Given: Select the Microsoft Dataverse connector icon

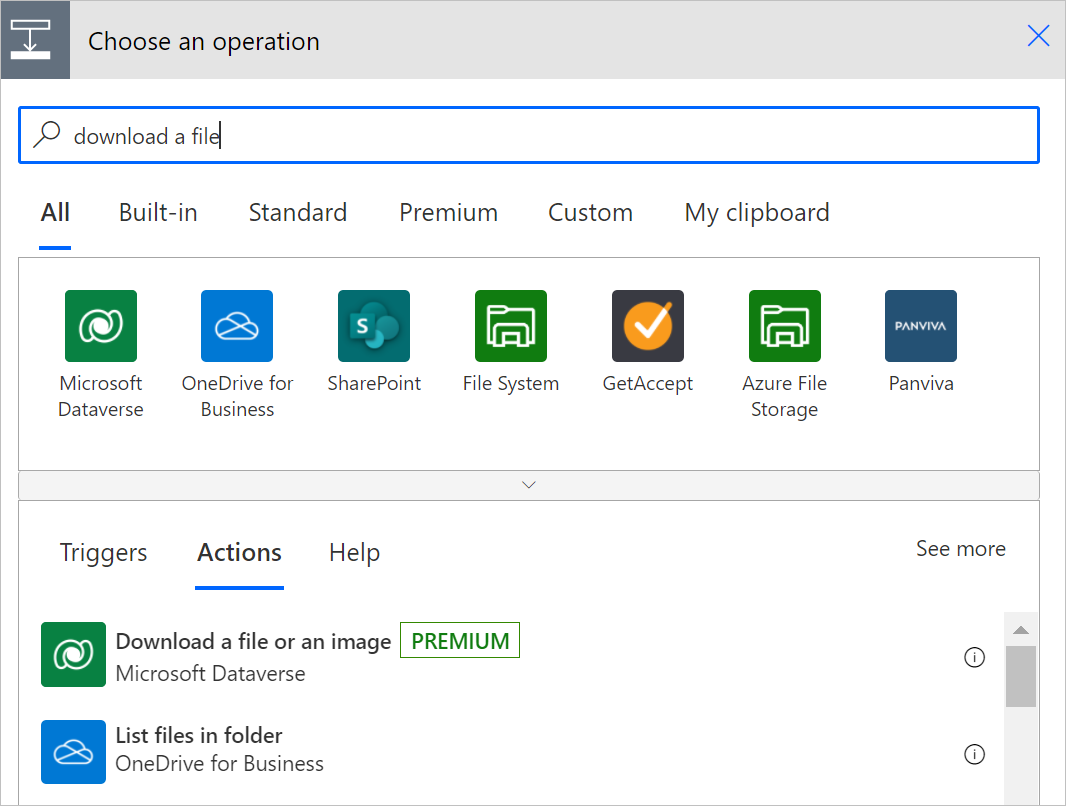Looking at the screenshot, I should 100,325.
